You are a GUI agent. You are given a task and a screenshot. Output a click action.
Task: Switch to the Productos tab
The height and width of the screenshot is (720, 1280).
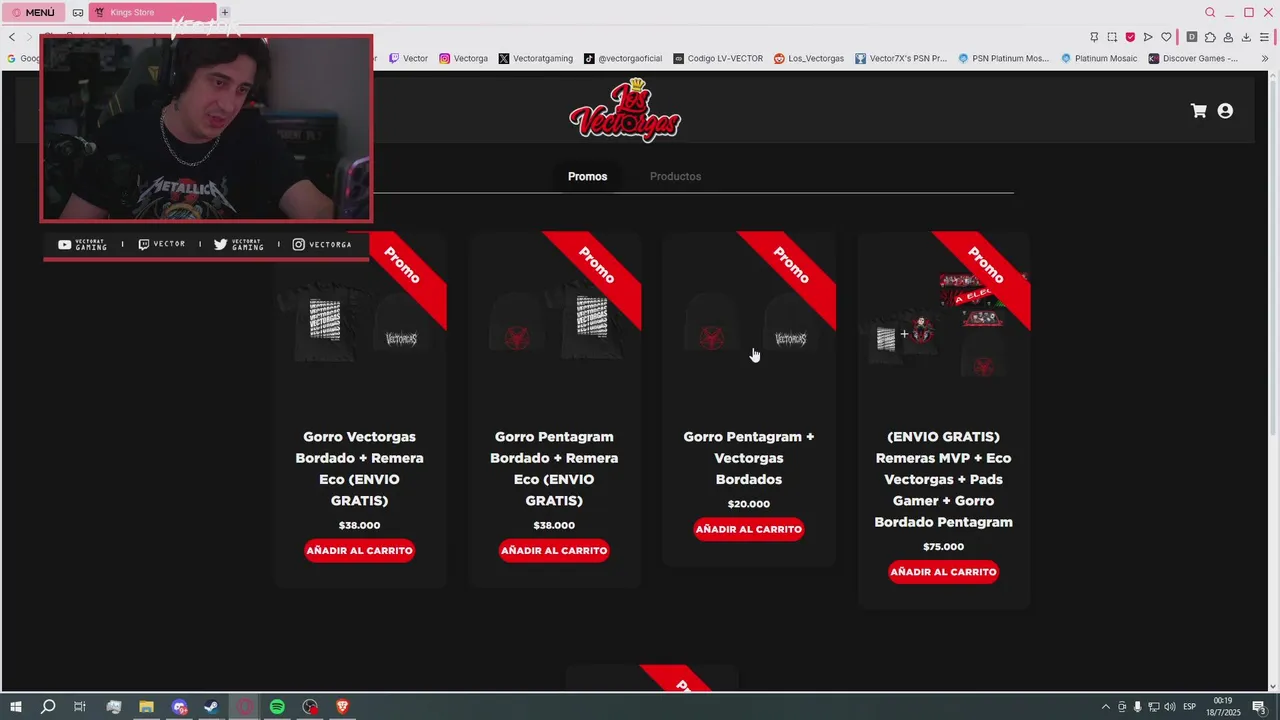tap(675, 176)
